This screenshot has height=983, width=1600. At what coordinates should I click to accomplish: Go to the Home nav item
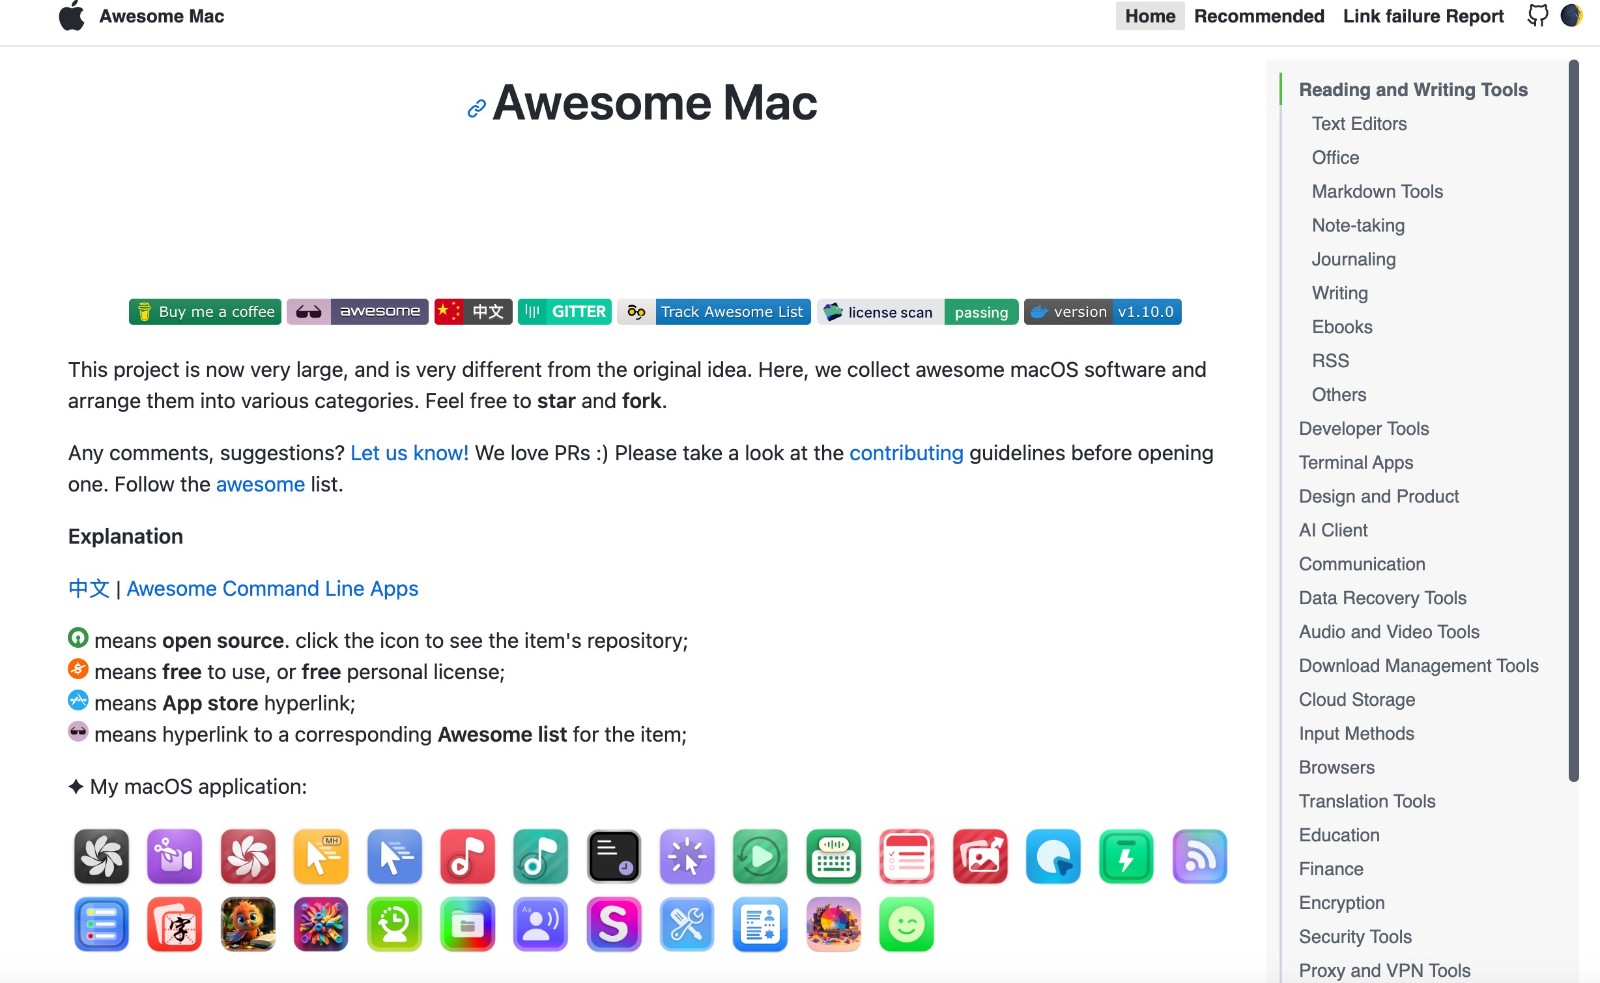click(x=1150, y=16)
